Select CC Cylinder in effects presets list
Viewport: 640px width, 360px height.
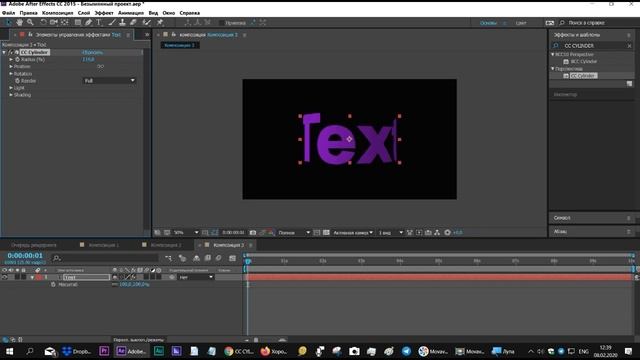[583, 76]
